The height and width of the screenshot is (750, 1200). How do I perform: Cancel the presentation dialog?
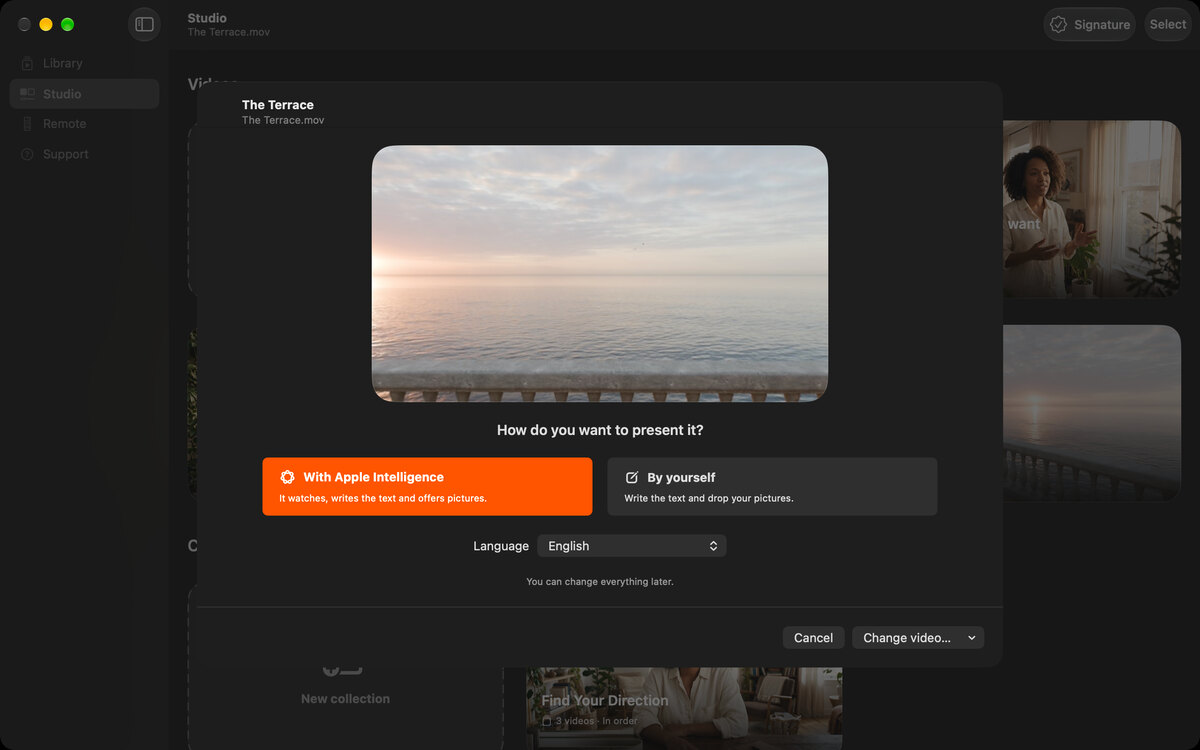pos(813,638)
